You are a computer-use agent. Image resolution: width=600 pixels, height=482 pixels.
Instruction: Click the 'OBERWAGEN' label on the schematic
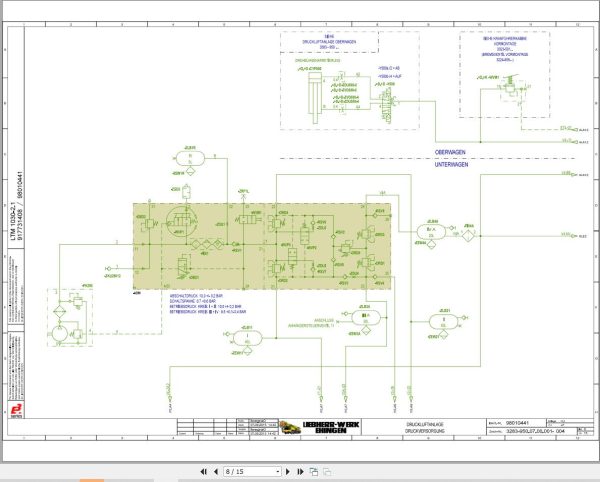[x=450, y=152]
